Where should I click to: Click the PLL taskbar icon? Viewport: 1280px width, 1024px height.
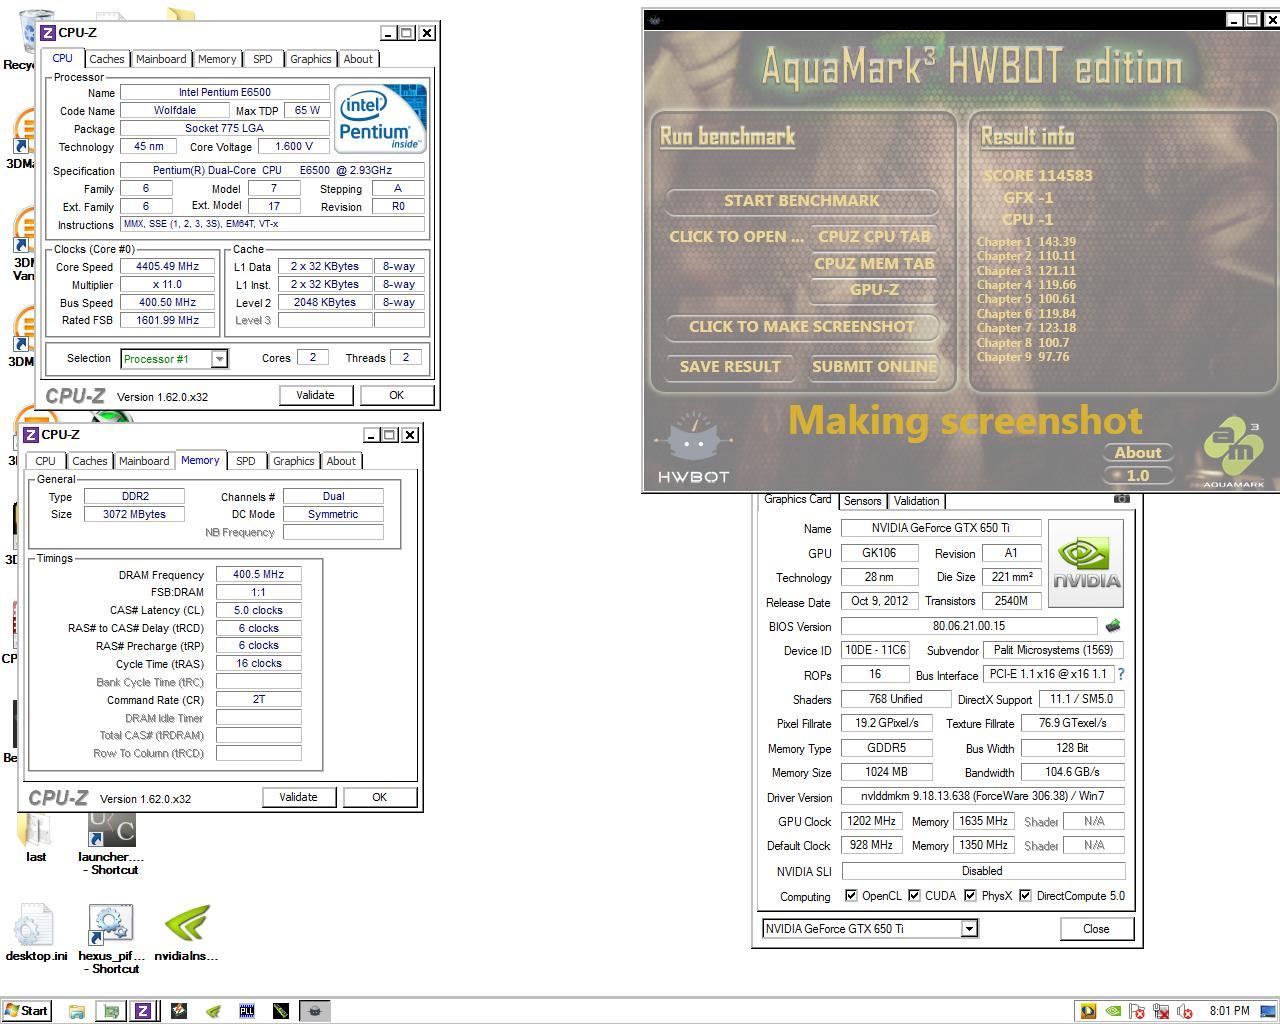click(247, 1011)
